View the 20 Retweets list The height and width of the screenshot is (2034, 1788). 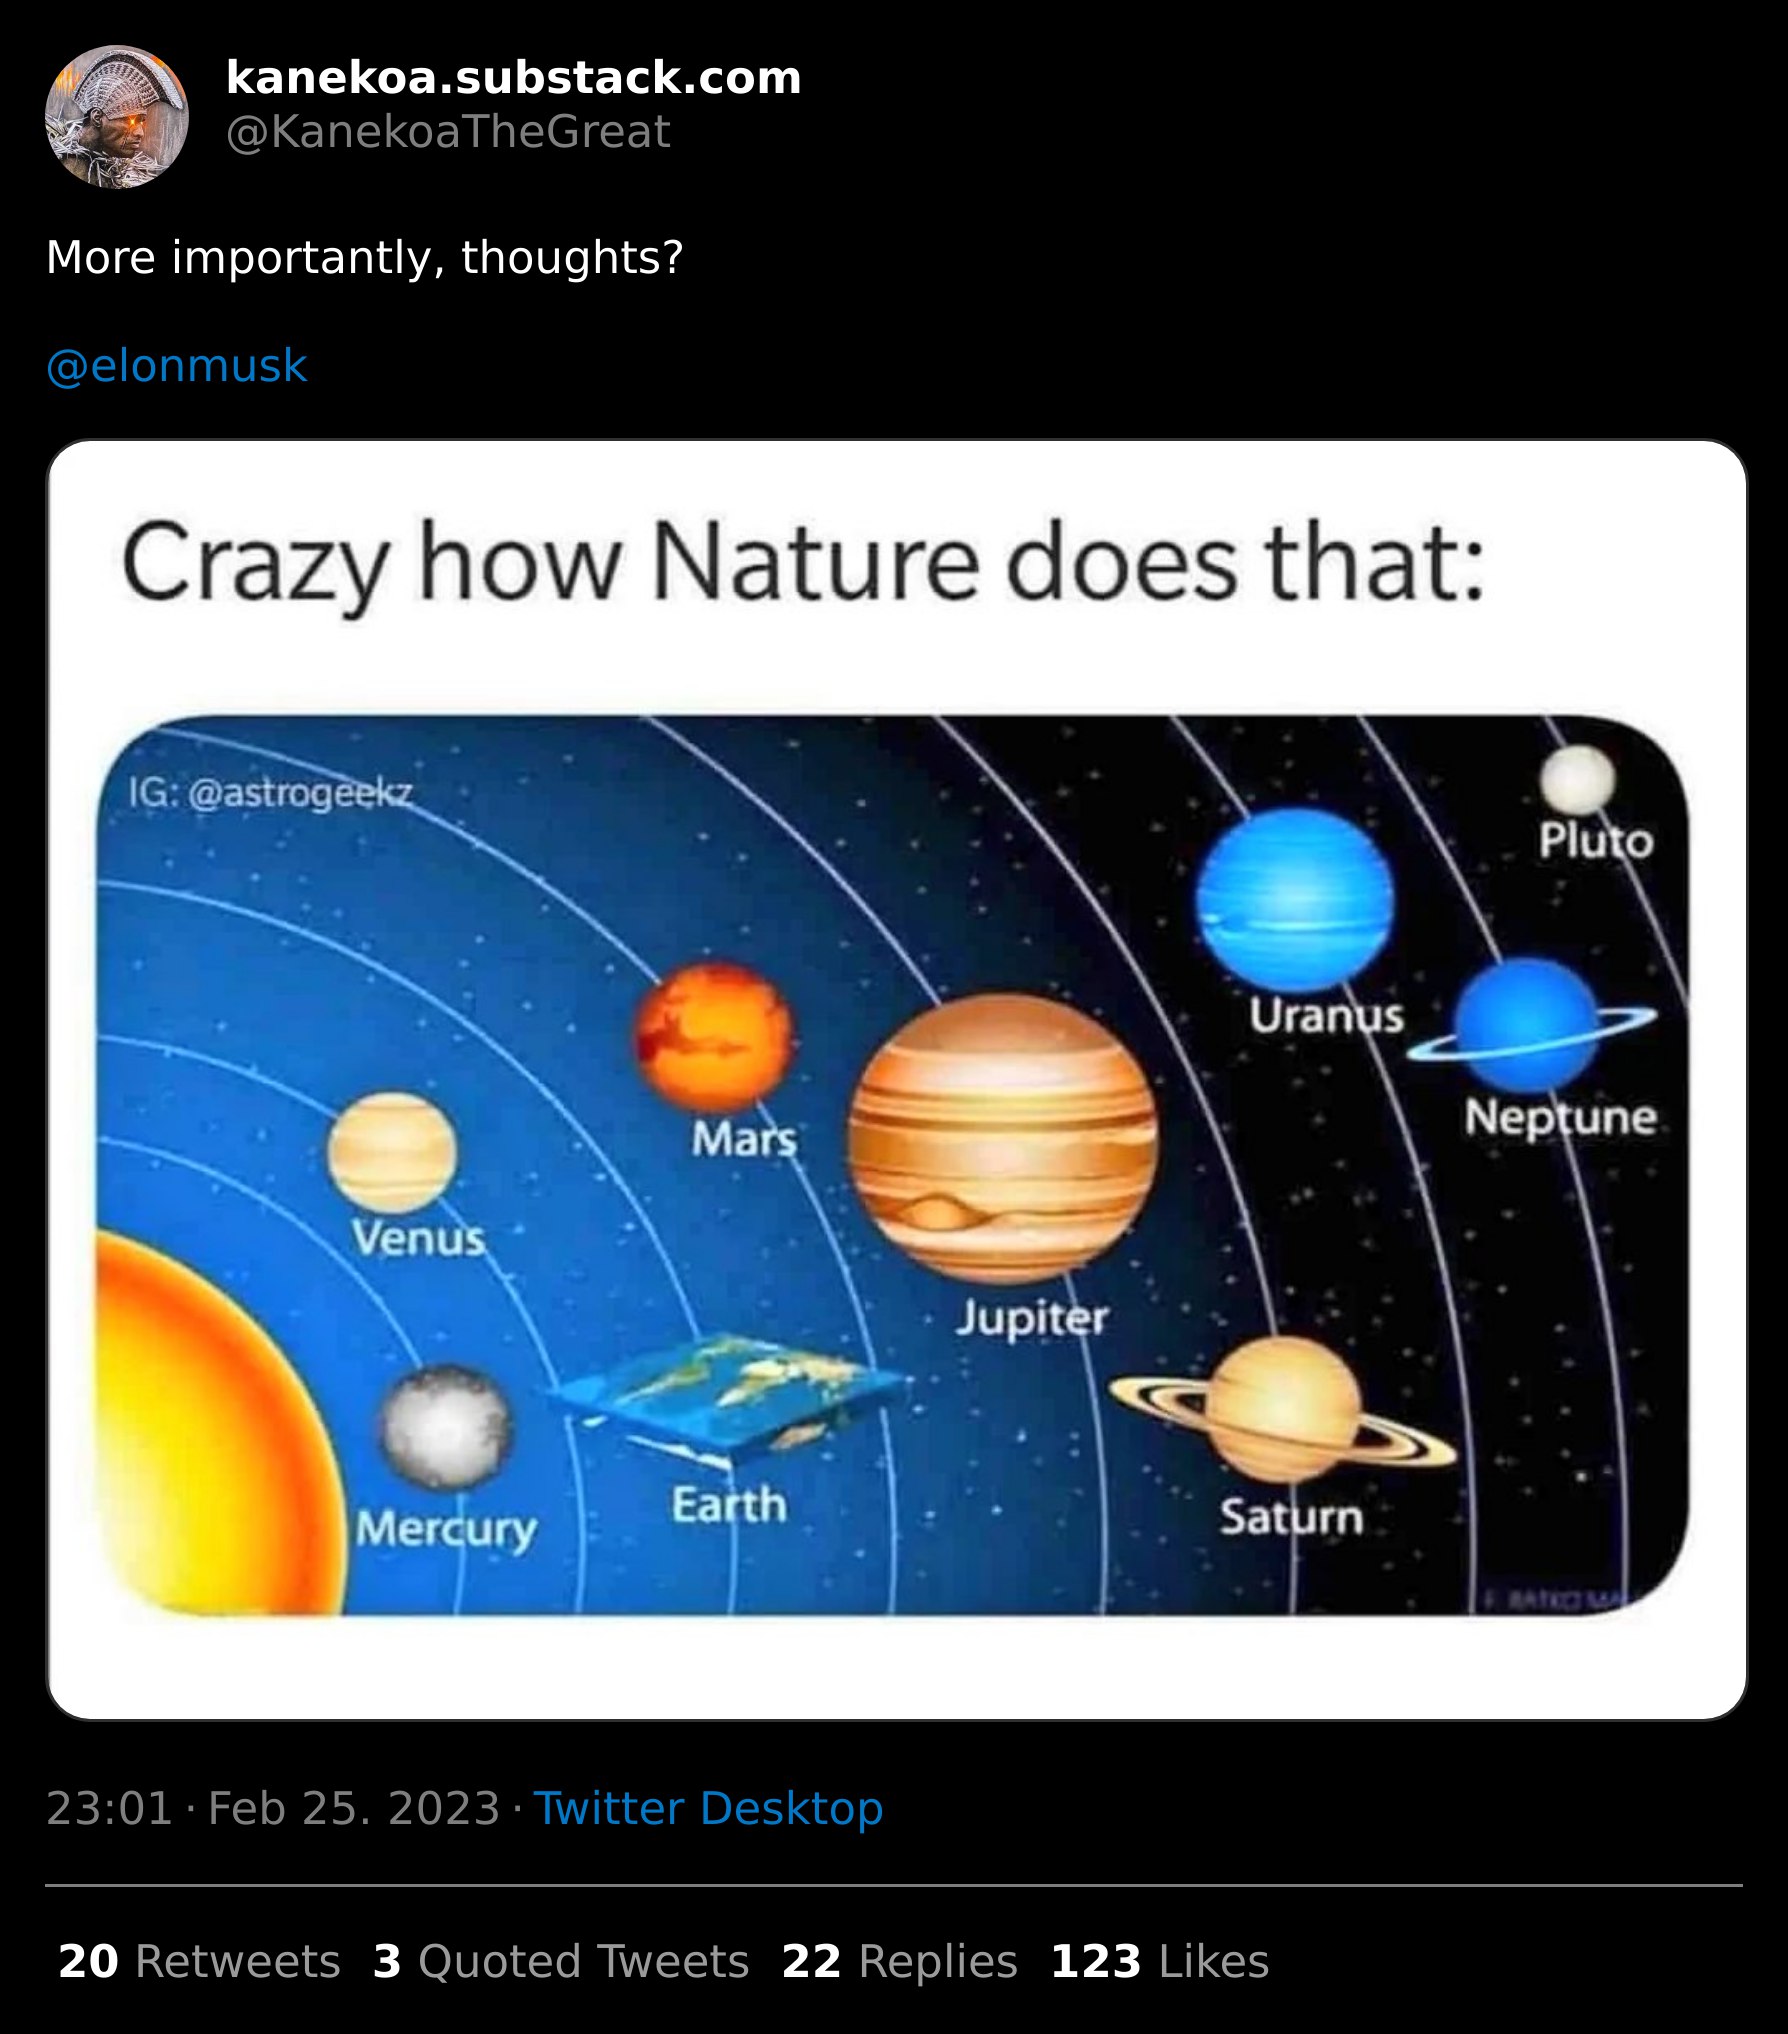(x=199, y=1962)
